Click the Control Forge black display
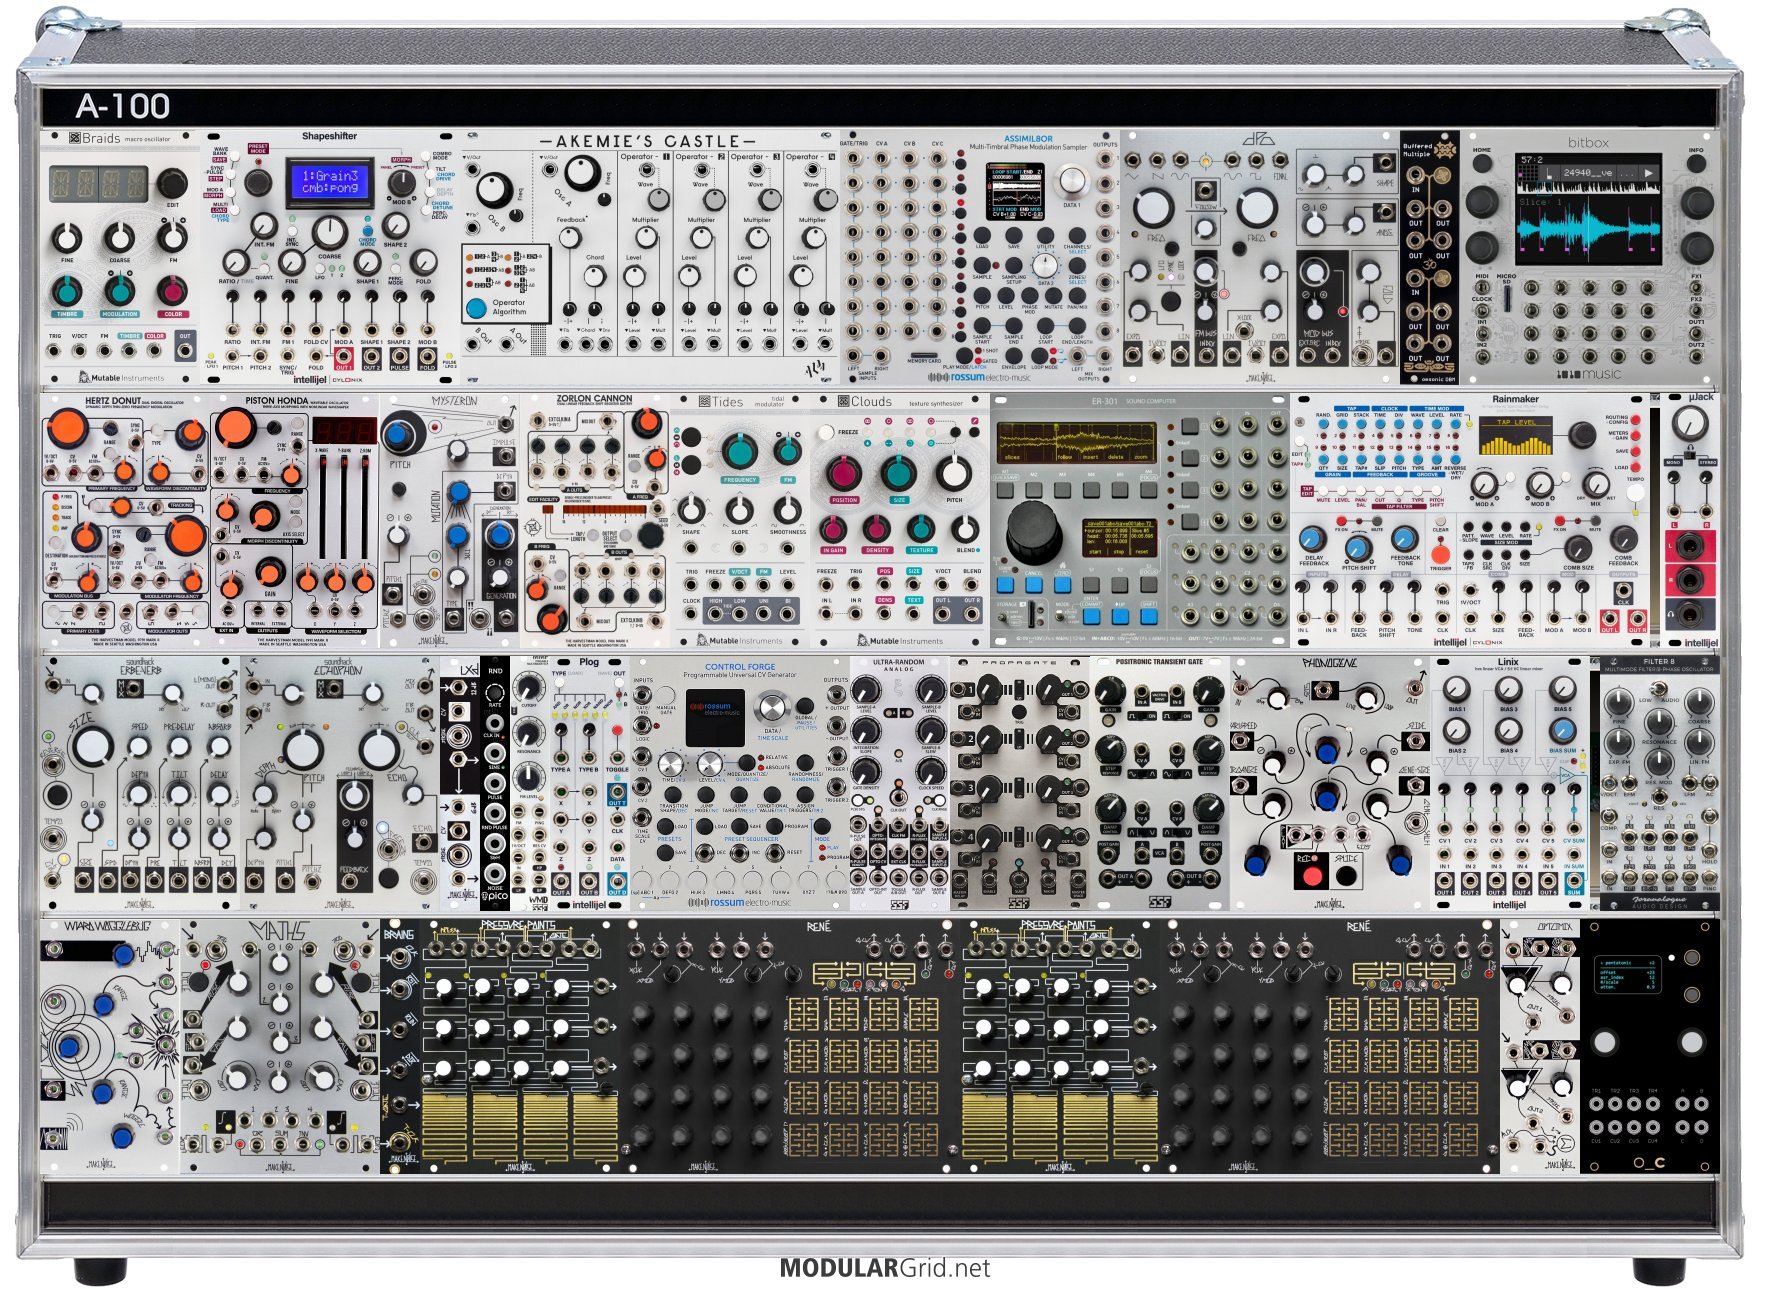Screen dimensions: 1771x1289 pos(715,717)
